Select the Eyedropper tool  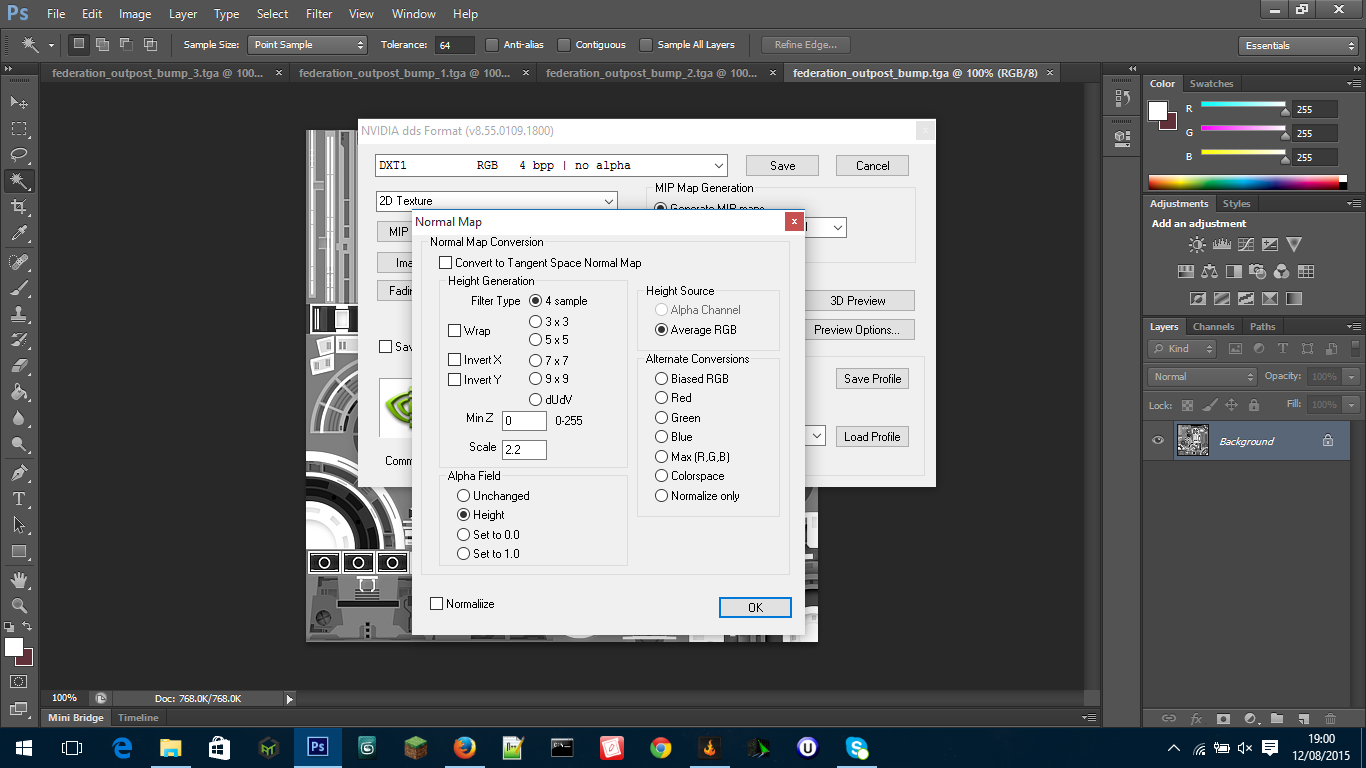(19, 233)
